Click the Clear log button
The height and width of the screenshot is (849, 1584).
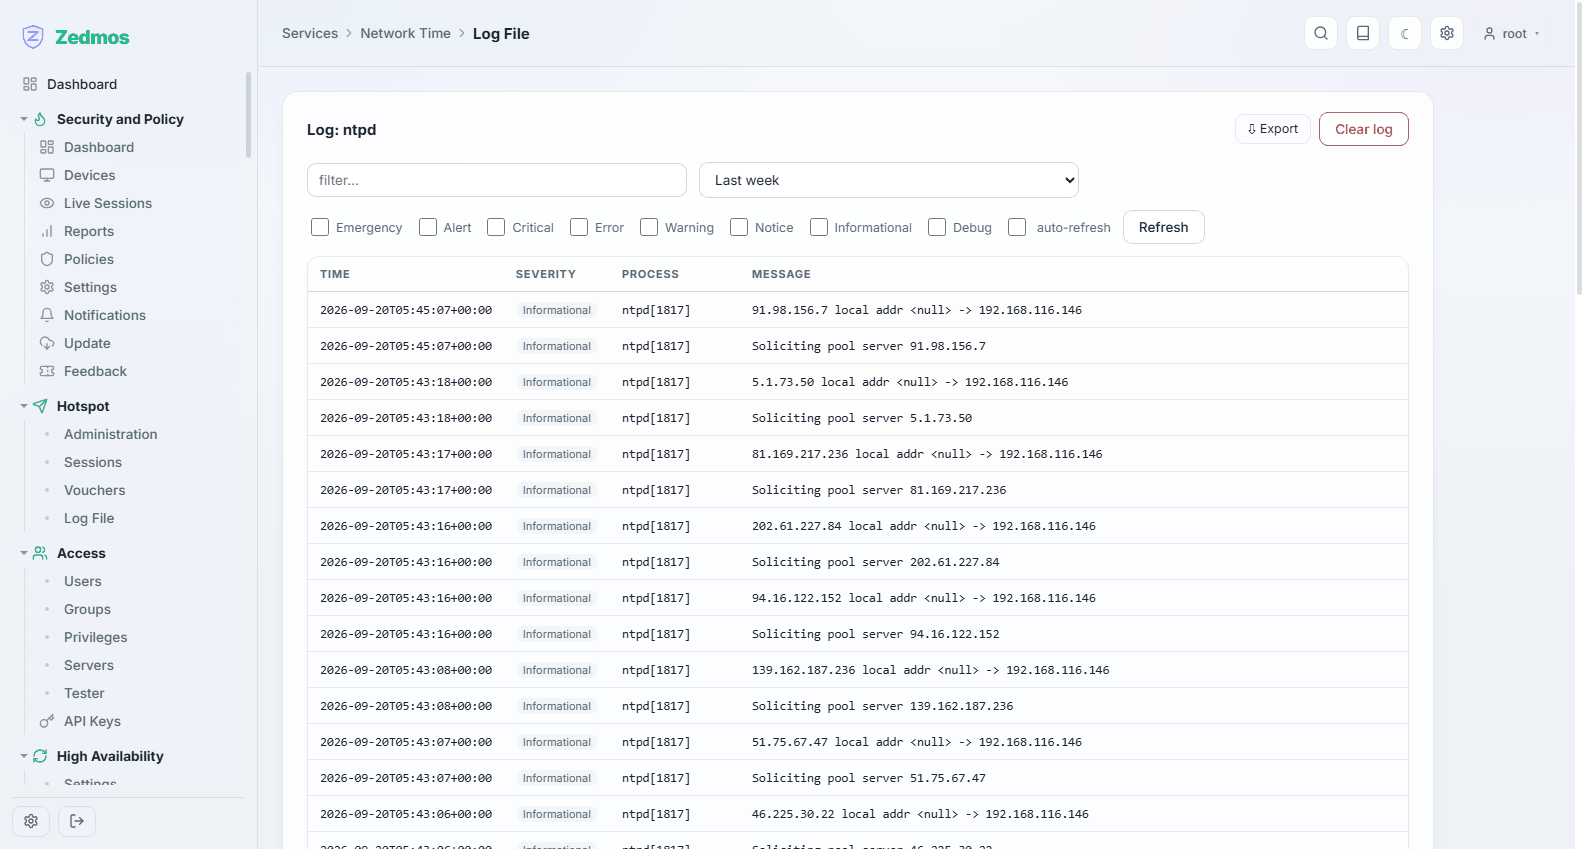[x=1364, y=129]
